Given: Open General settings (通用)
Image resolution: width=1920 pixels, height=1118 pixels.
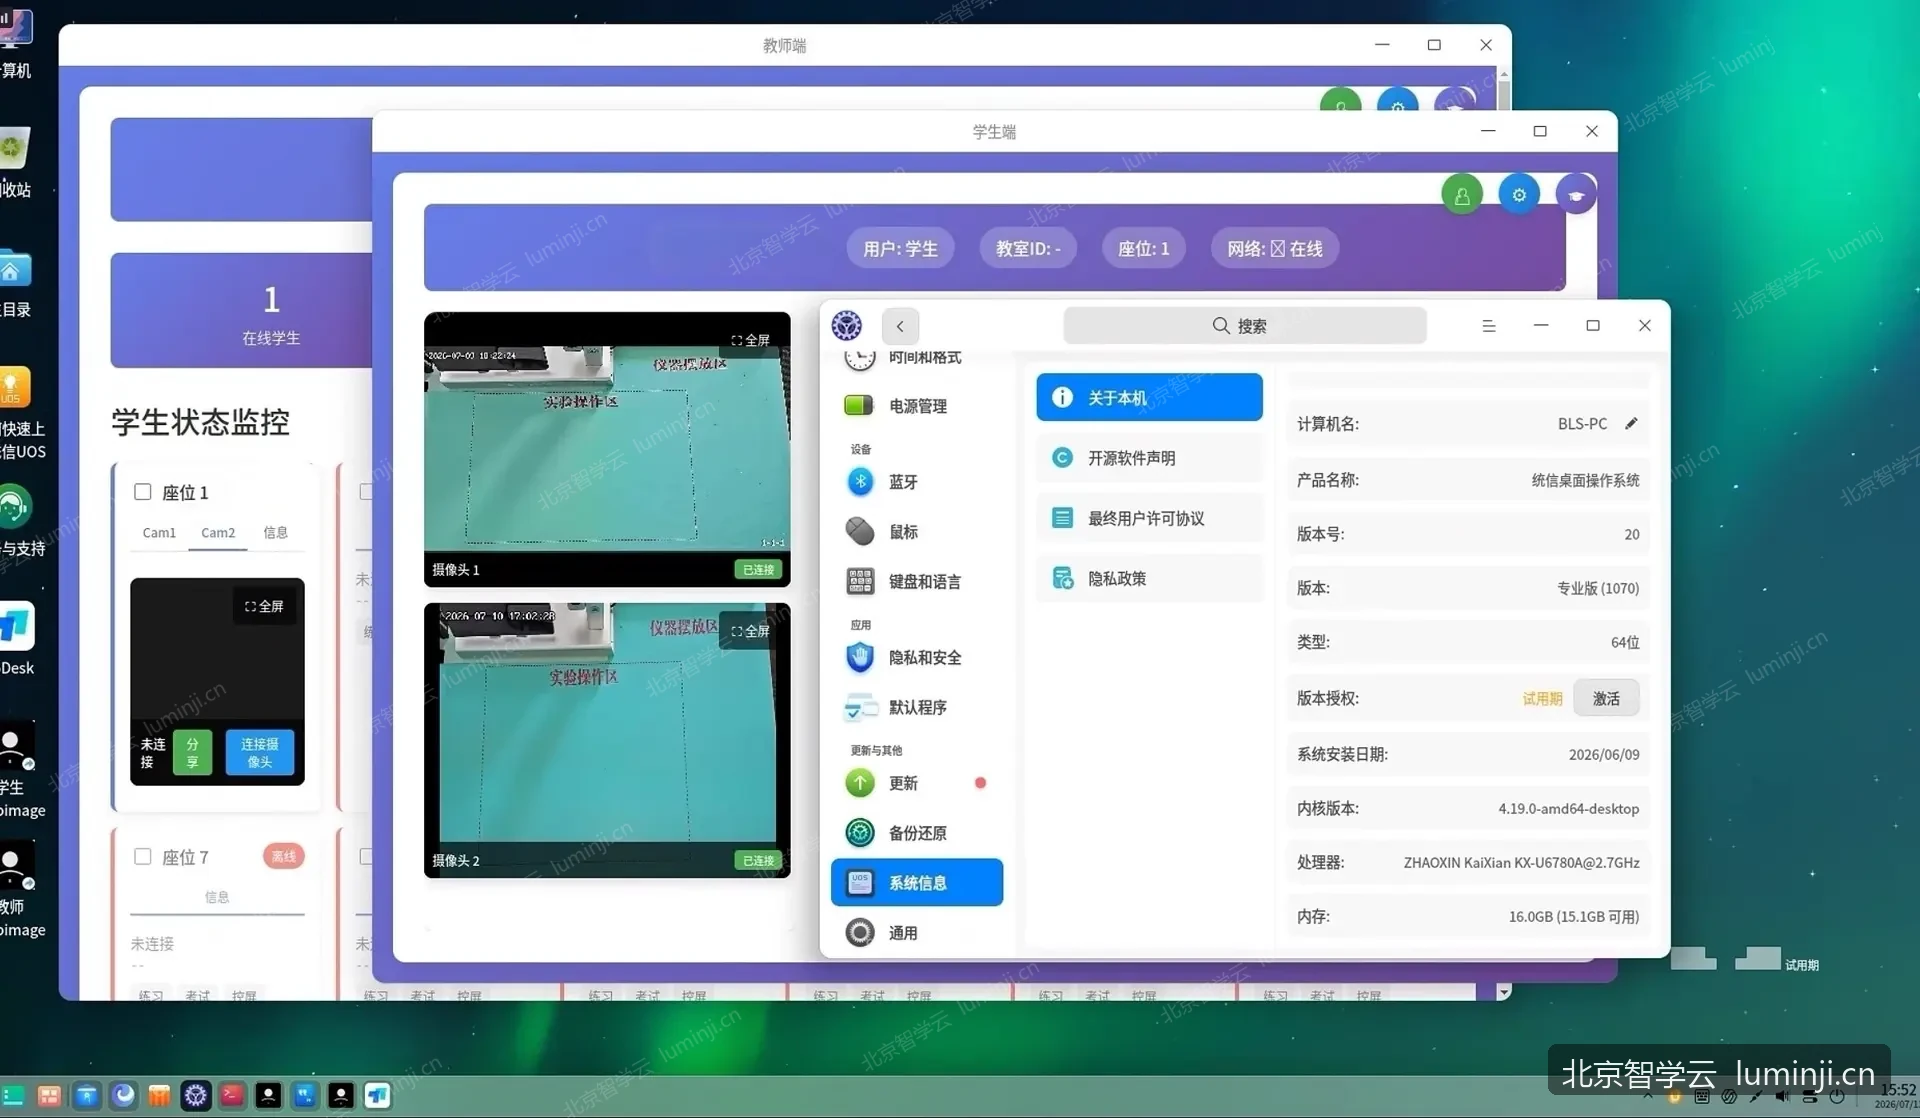Looking at the screenshot, I should click(x=917, y=933).
